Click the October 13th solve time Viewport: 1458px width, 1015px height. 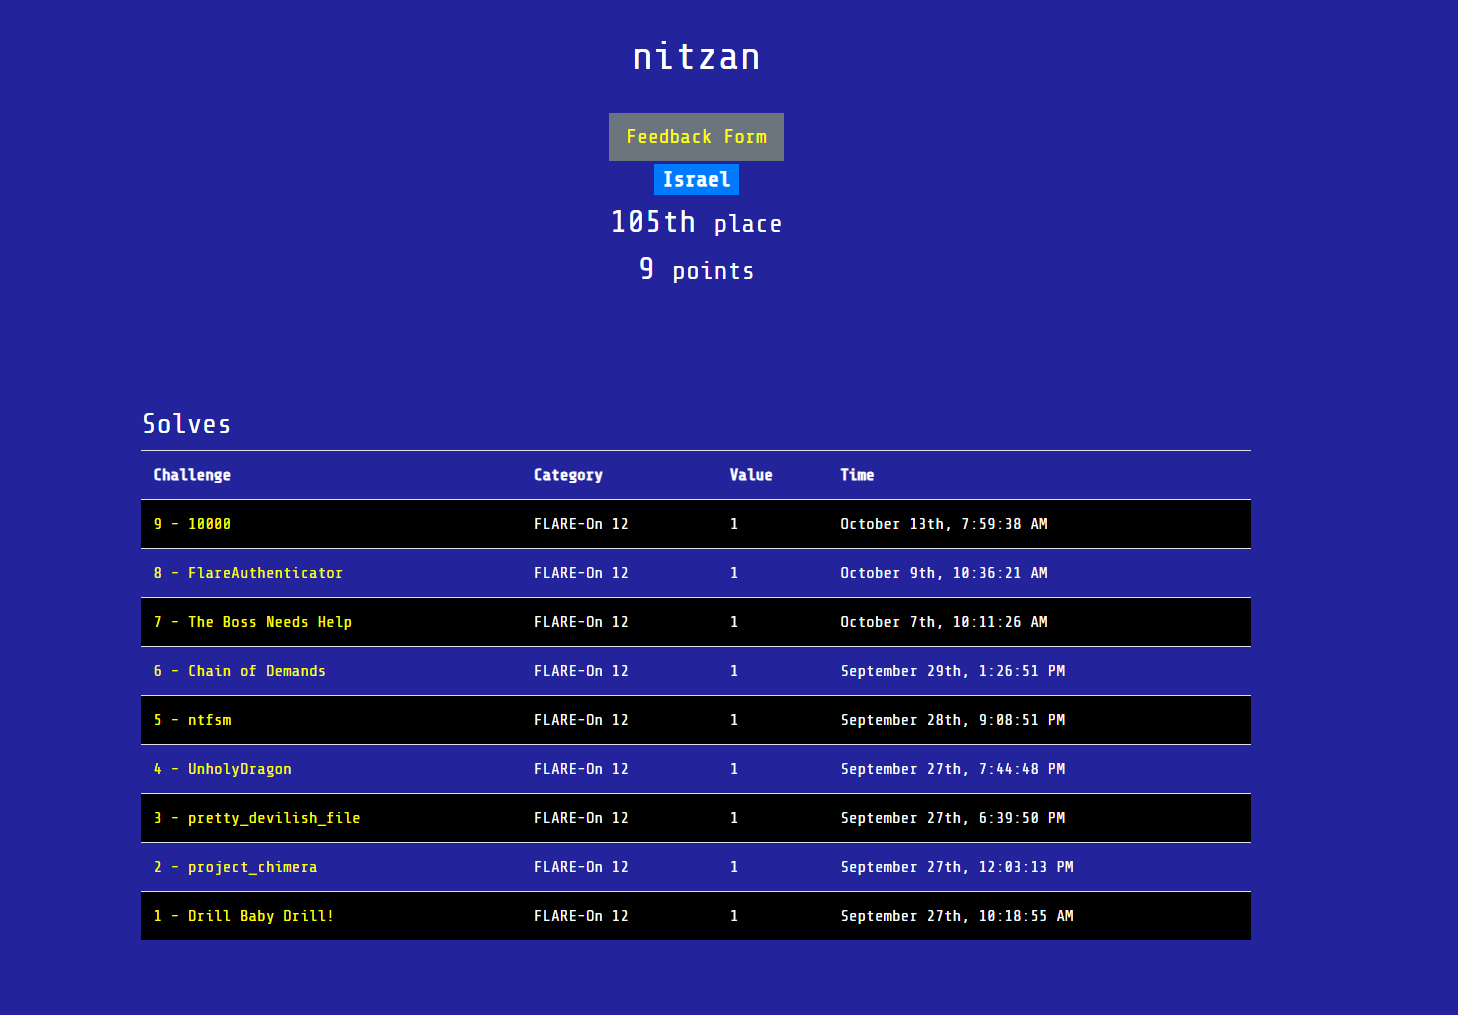(944, 524)
